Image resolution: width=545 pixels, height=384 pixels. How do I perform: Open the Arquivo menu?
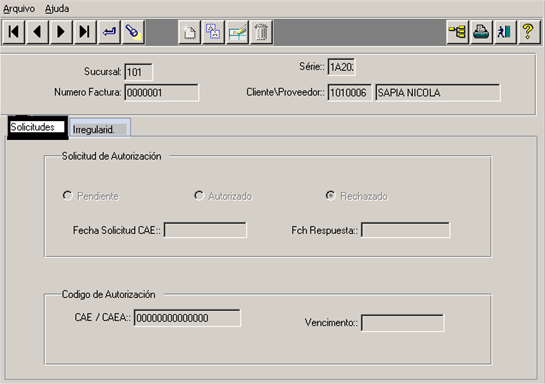pyautogui.click(x=19, y=9)
